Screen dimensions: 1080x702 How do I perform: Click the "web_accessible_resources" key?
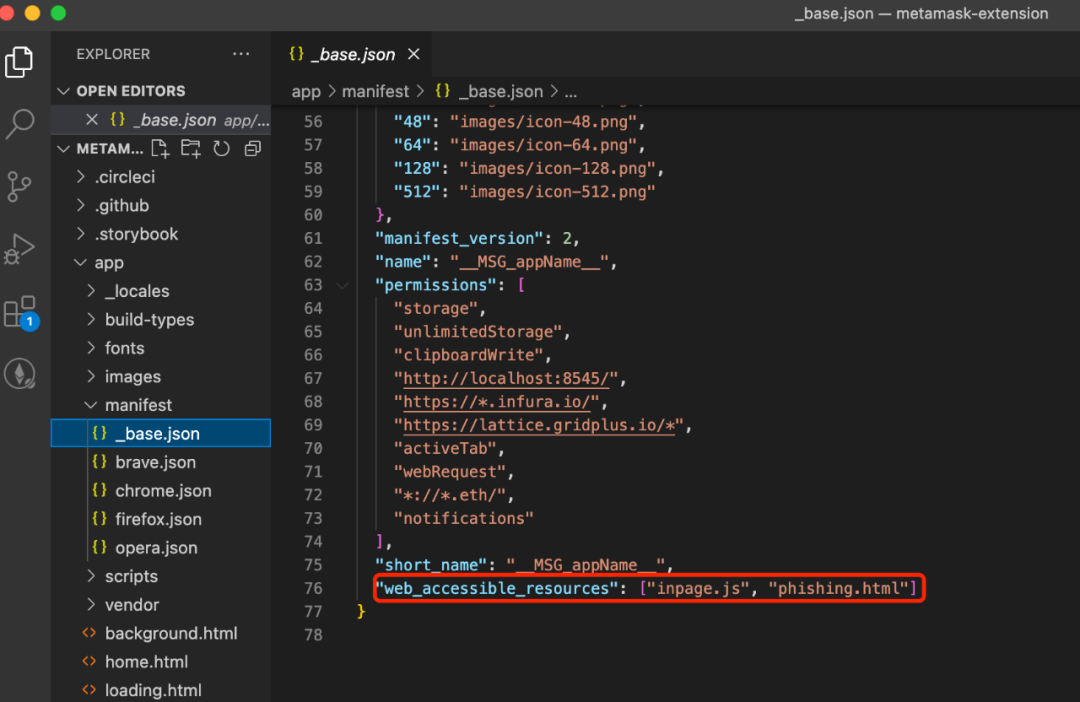pyautogui.click(x=497, y=588)
